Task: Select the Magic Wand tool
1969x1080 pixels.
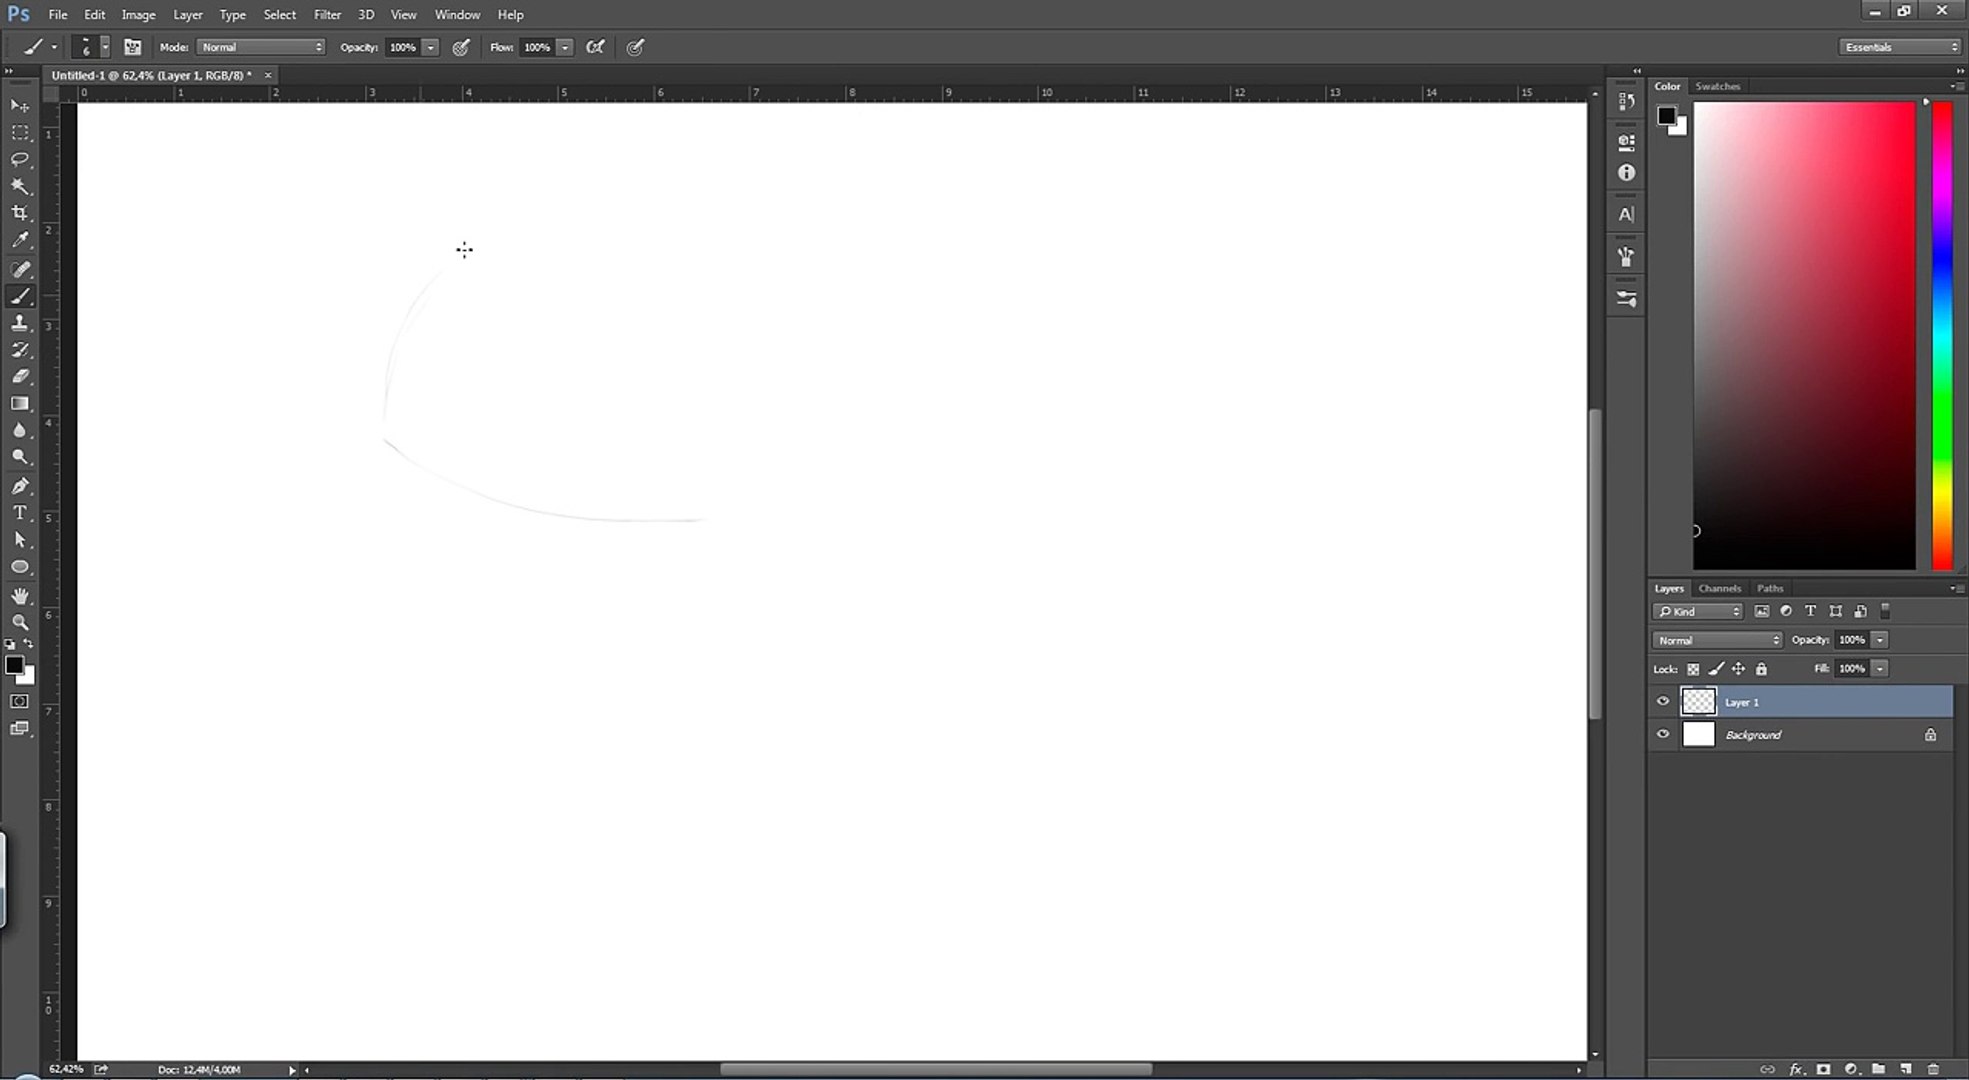Action: 20,186
